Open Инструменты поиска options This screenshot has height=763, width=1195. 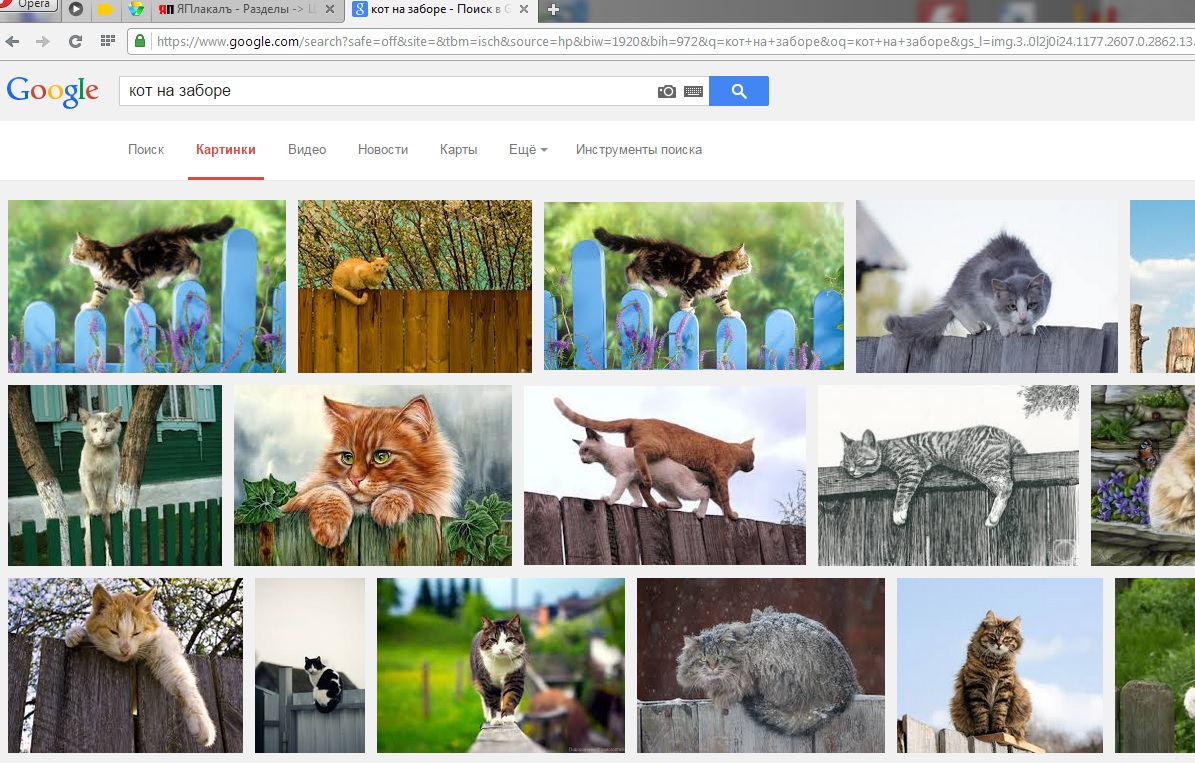639,149
